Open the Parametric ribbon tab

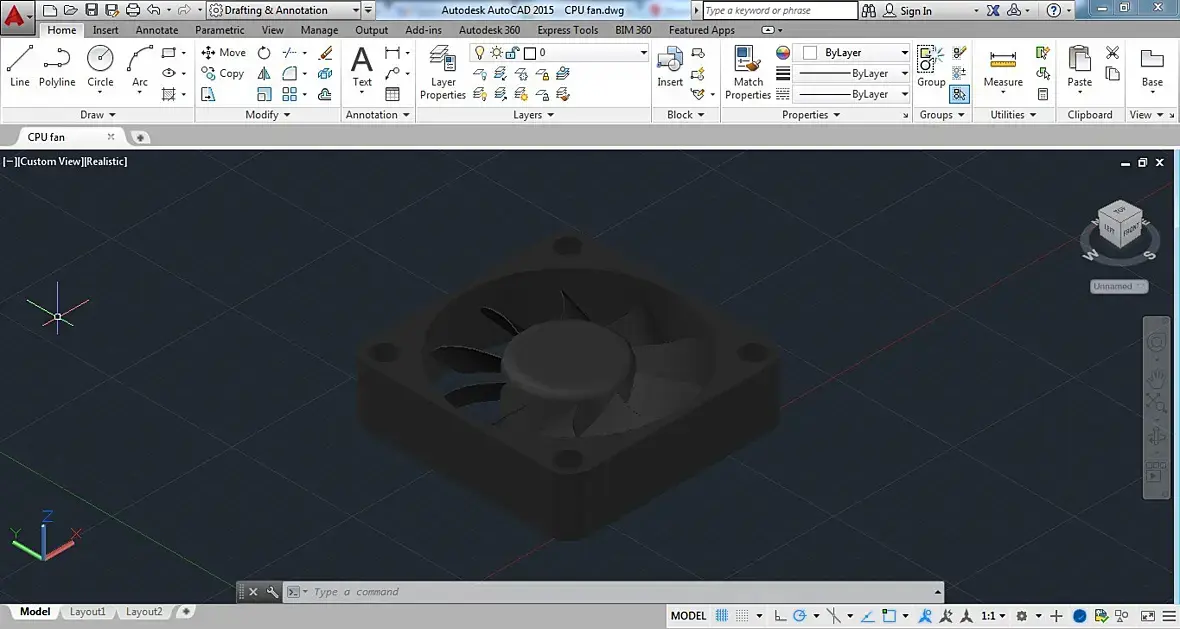220,30
